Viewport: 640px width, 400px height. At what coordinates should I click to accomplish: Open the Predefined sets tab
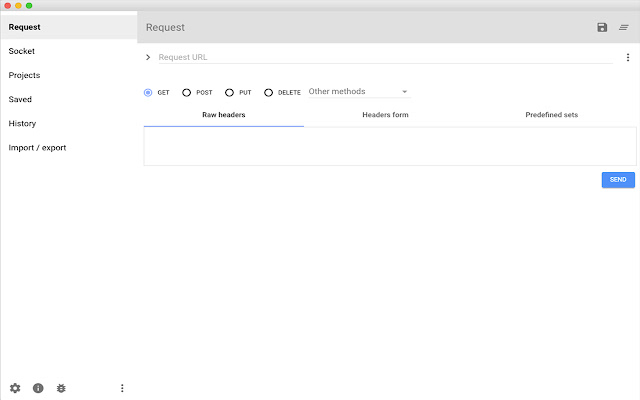551,115
